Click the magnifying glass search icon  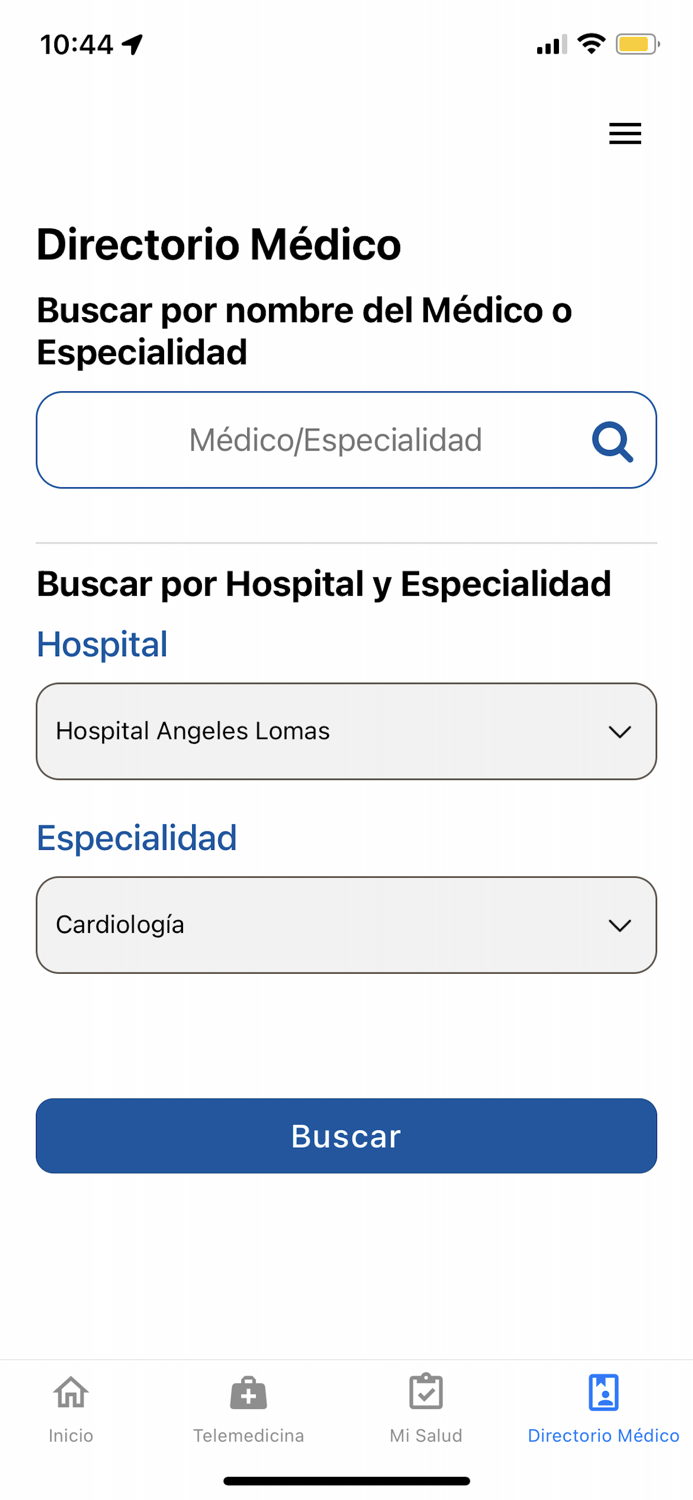[612, 440]
